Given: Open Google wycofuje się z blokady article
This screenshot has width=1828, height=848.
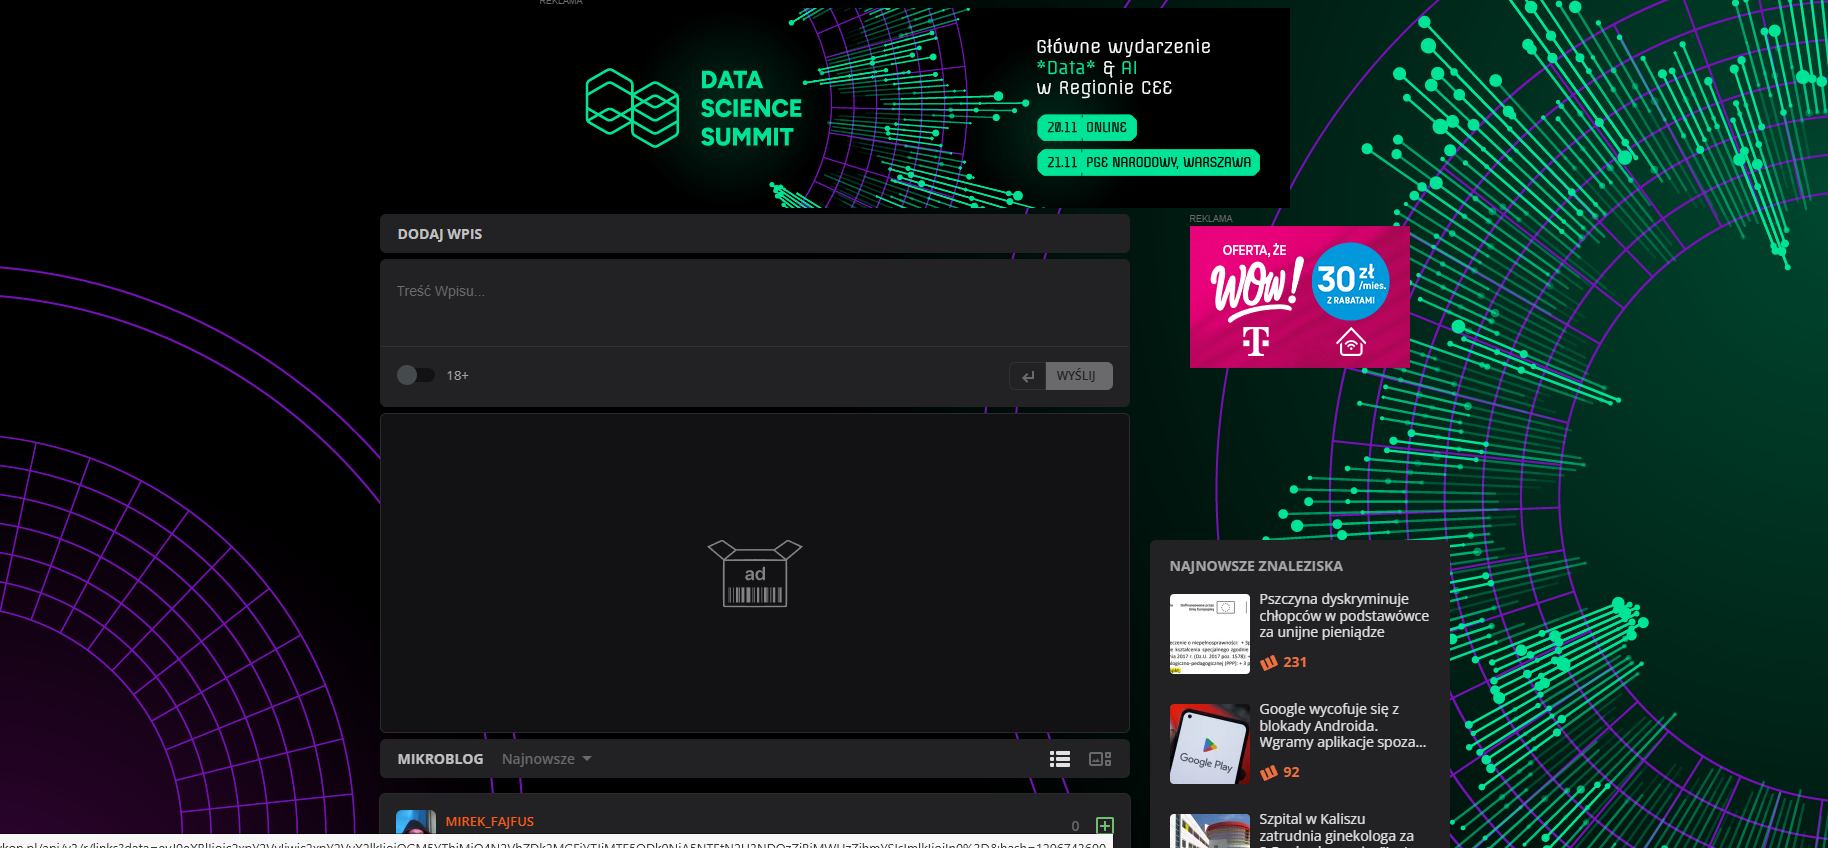Looking at the screenshot, I should click(1341, 726).
